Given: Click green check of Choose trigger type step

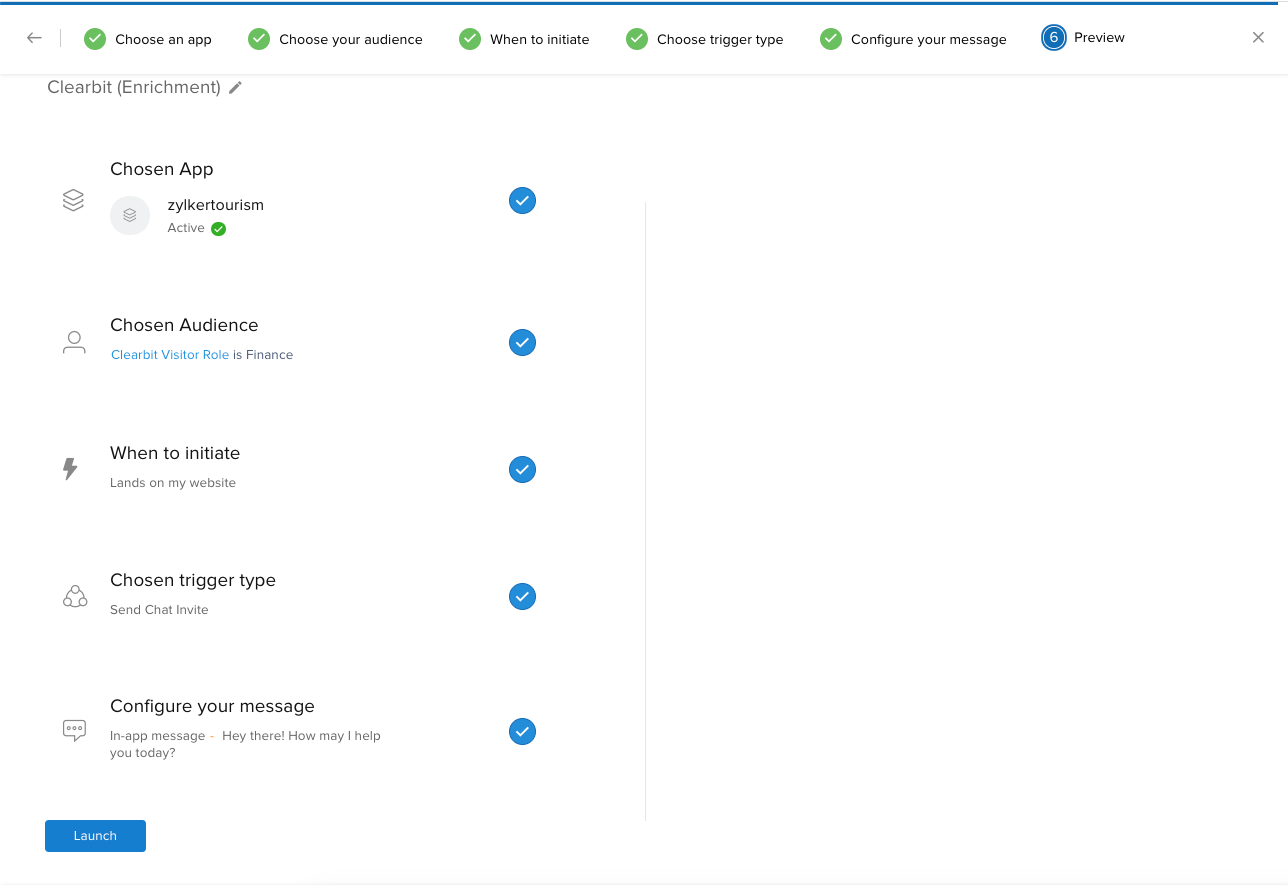Looking at the screenshot, I should point(637,39).
